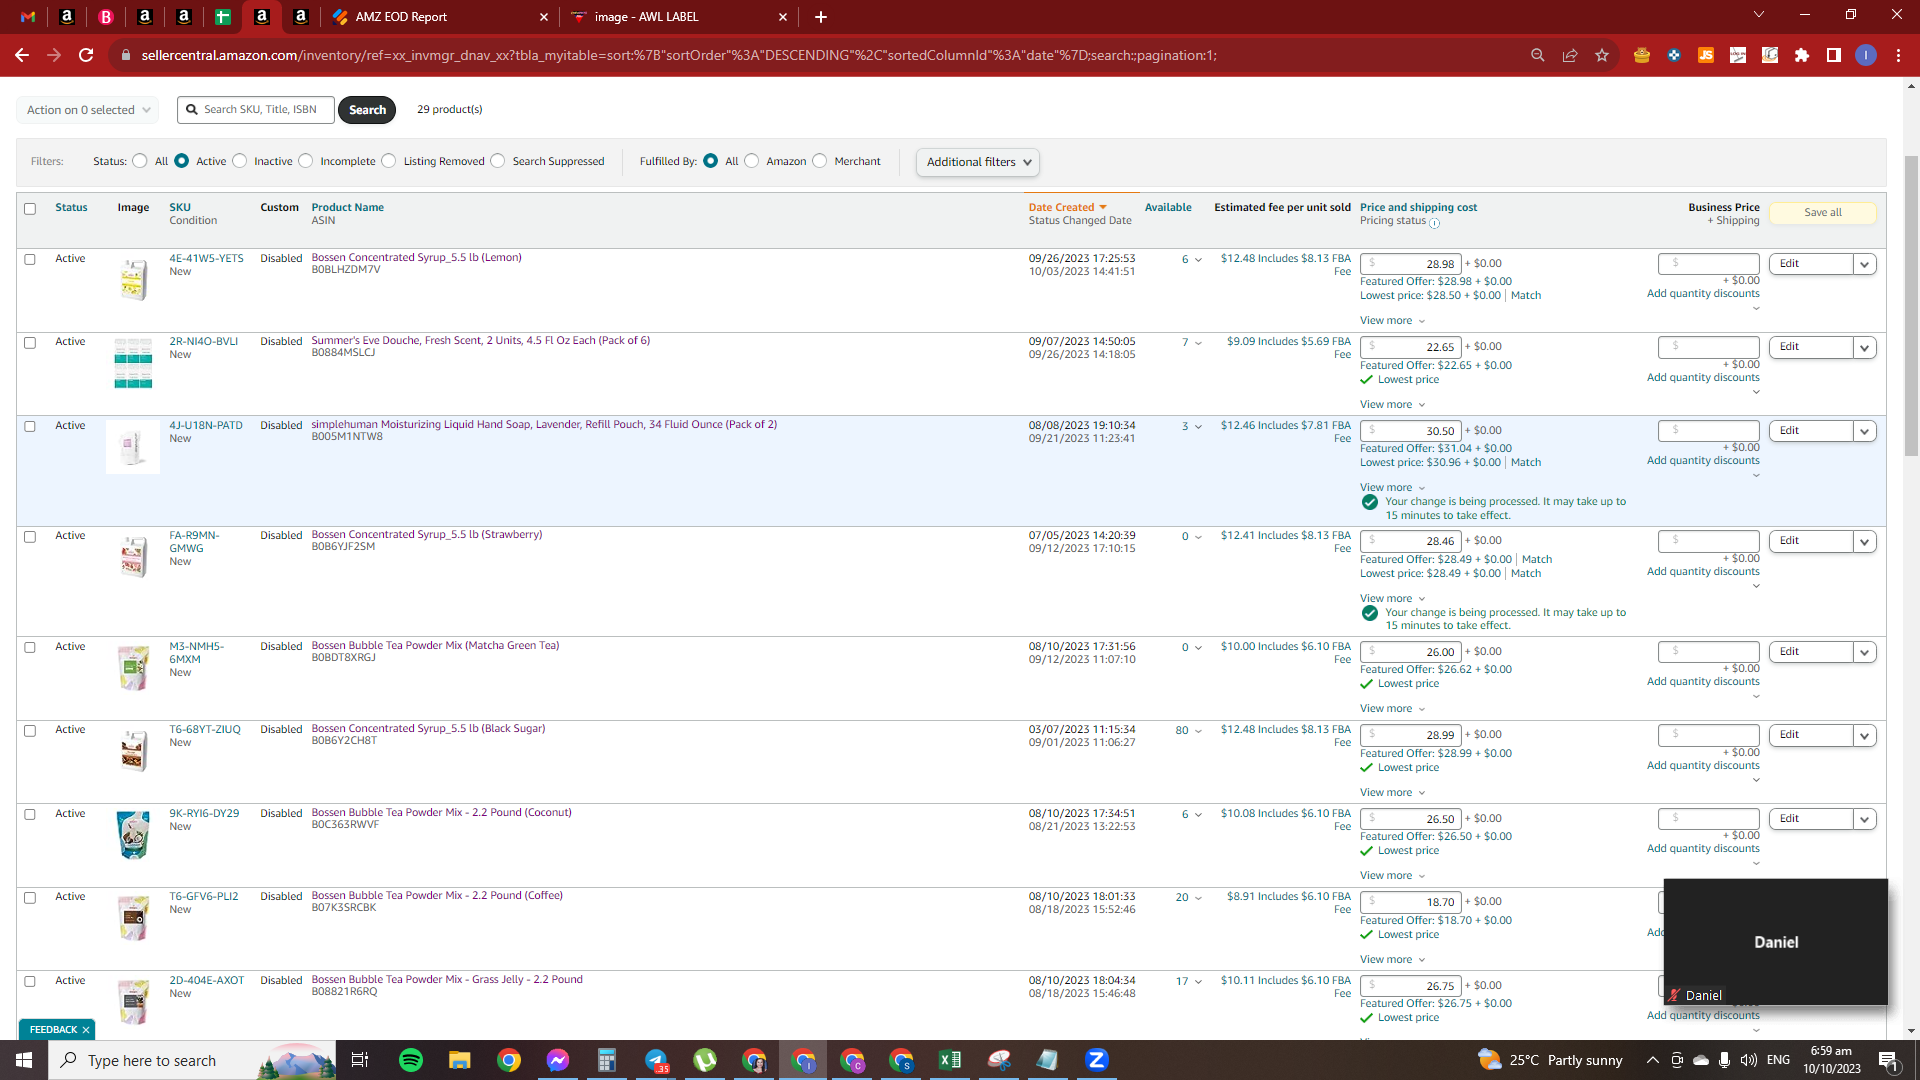Check the box for SKU 4E-41W5-YETS
Screen dimensions: 1920x1080
click(x=30, y=259)
